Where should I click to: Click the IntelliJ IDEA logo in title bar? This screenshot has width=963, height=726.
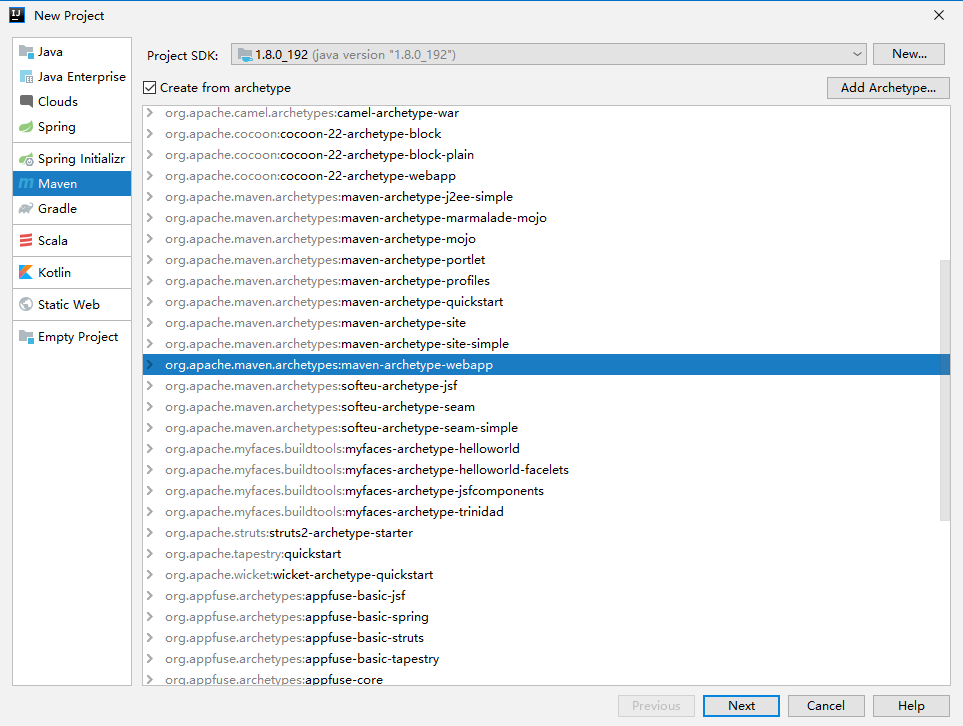(17, 15)
